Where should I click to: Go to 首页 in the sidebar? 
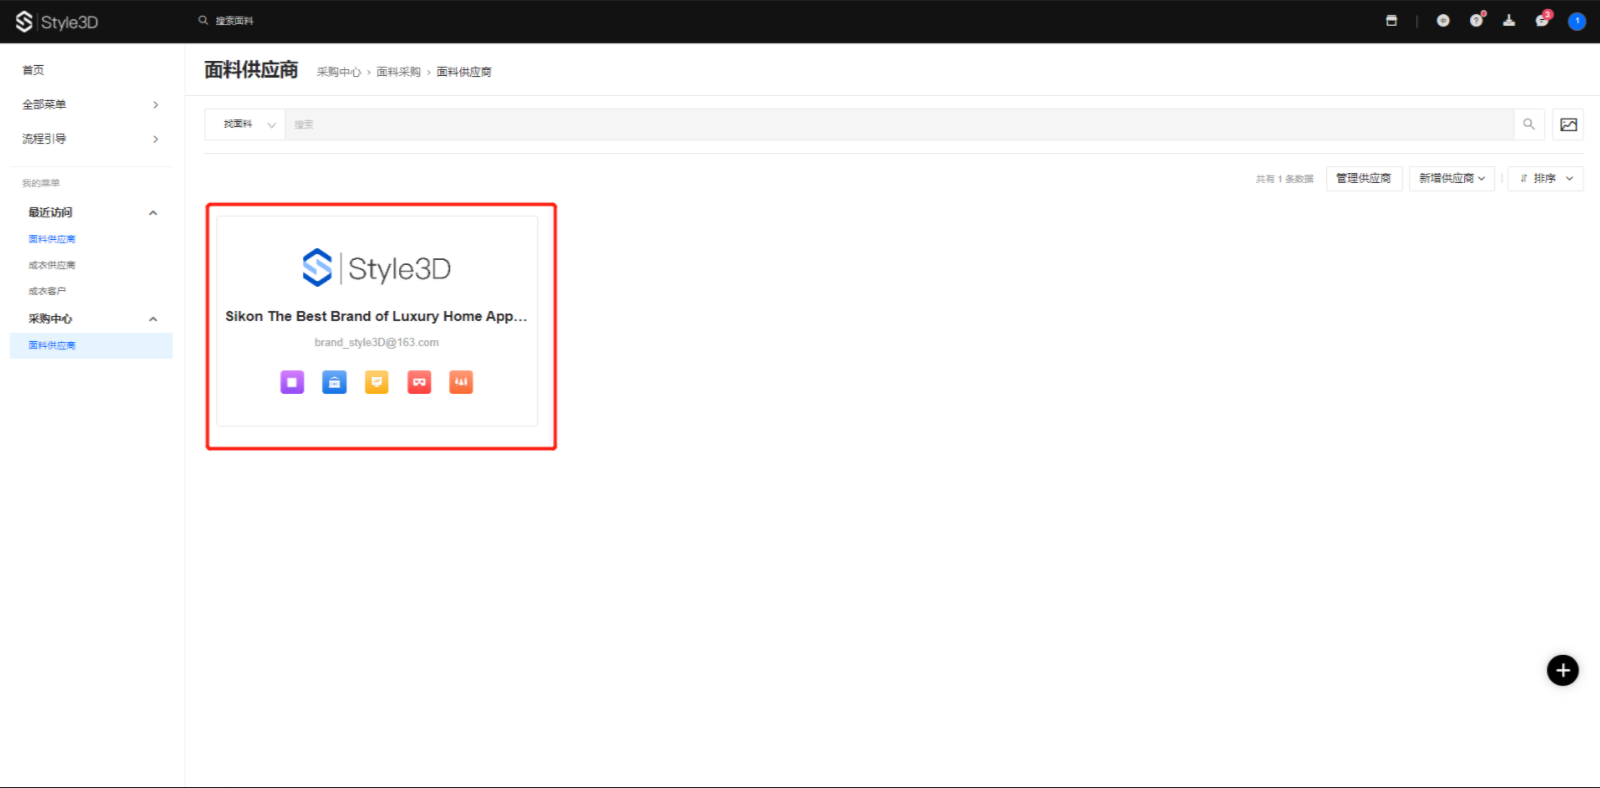point(34,70)
